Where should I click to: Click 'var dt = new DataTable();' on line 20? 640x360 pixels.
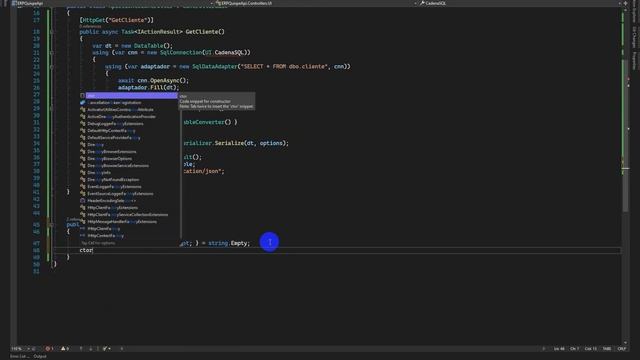click(x=133, y=46)
